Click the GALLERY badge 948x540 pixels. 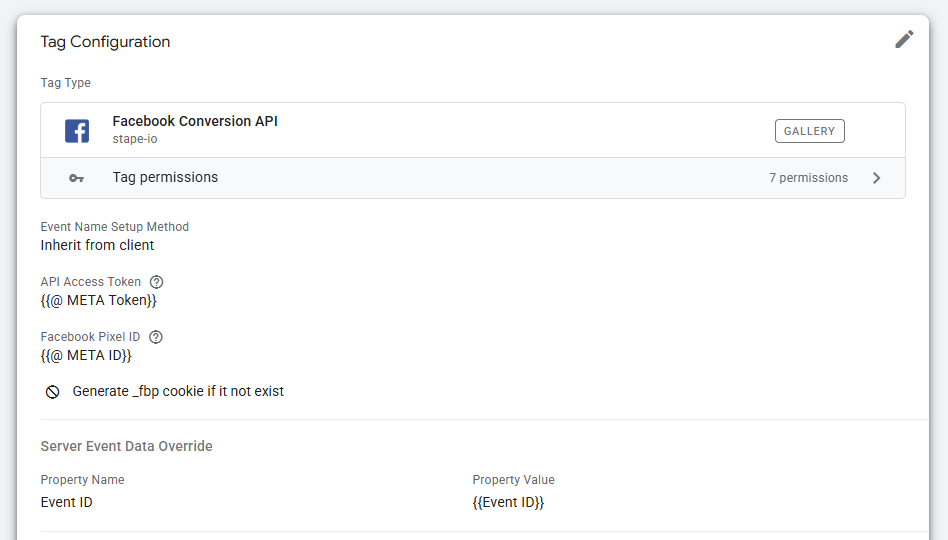[x=809, y=131]
